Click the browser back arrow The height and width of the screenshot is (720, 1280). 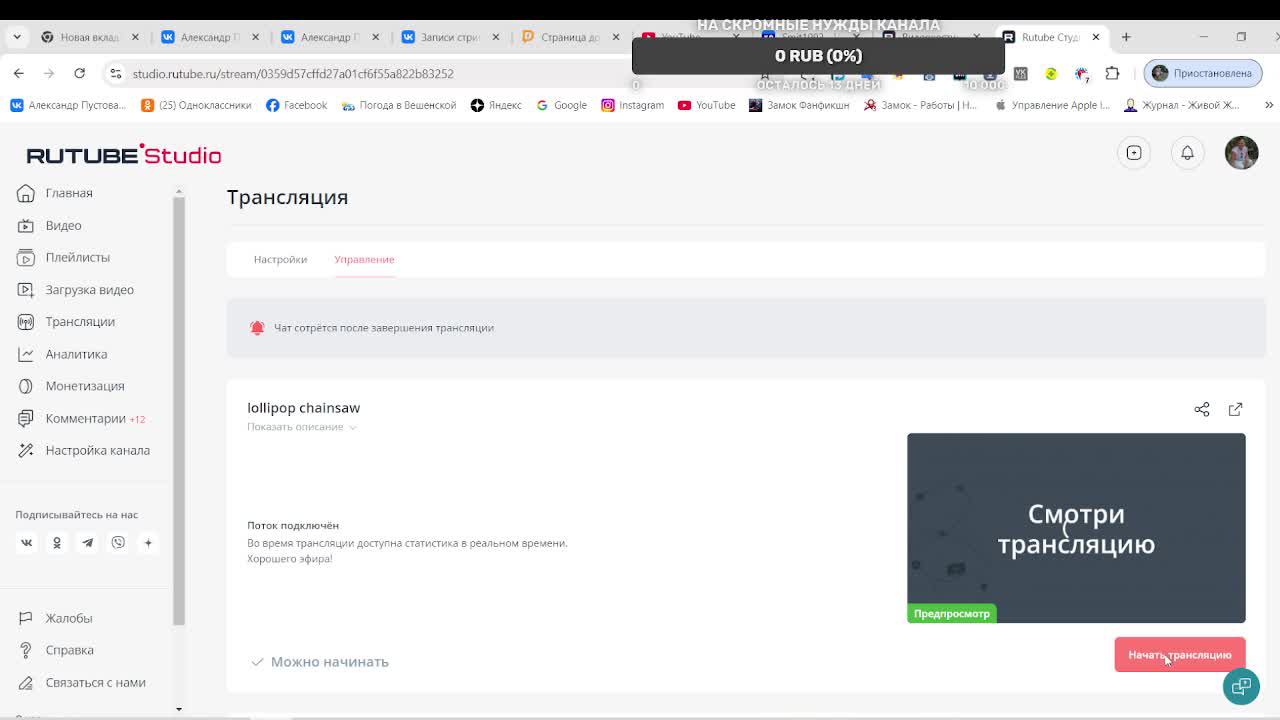(19, 74)
